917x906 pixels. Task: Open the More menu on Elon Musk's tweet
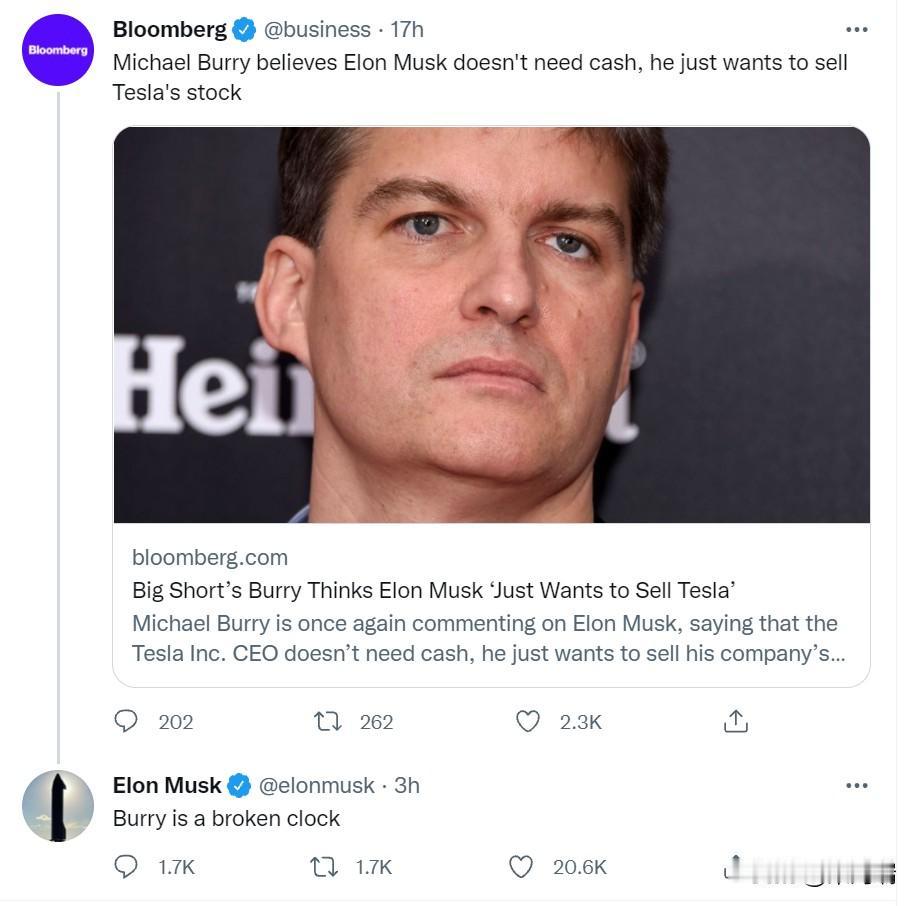click(x=856, y=785)
